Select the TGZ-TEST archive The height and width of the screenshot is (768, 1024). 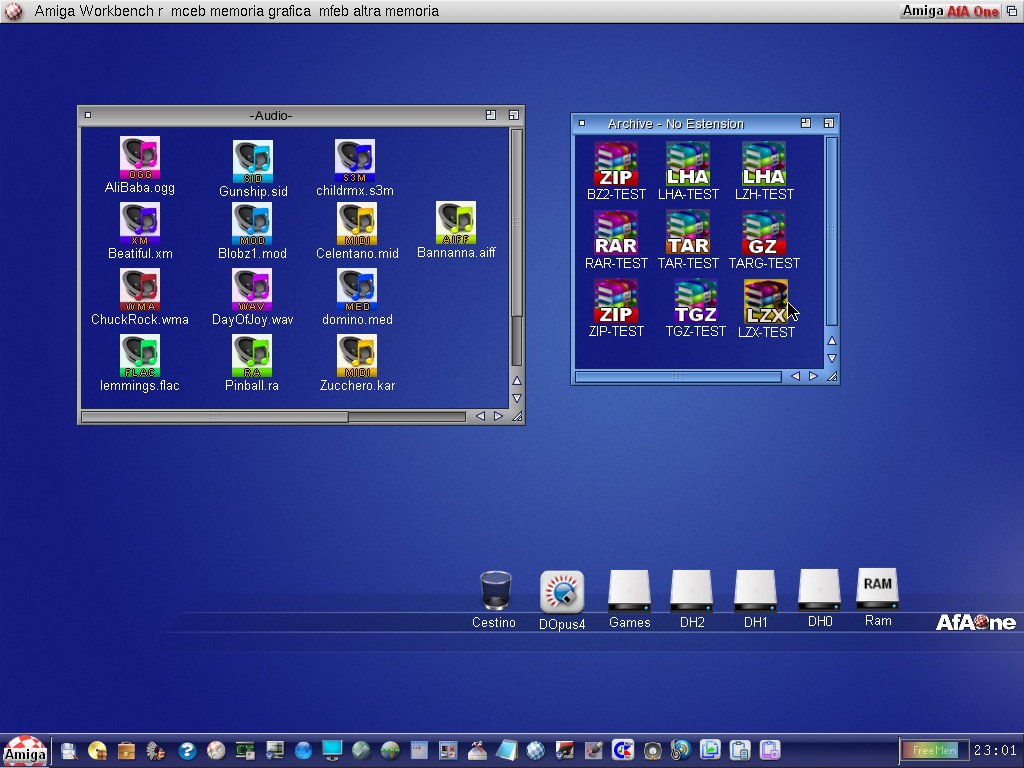pos(695,302)
